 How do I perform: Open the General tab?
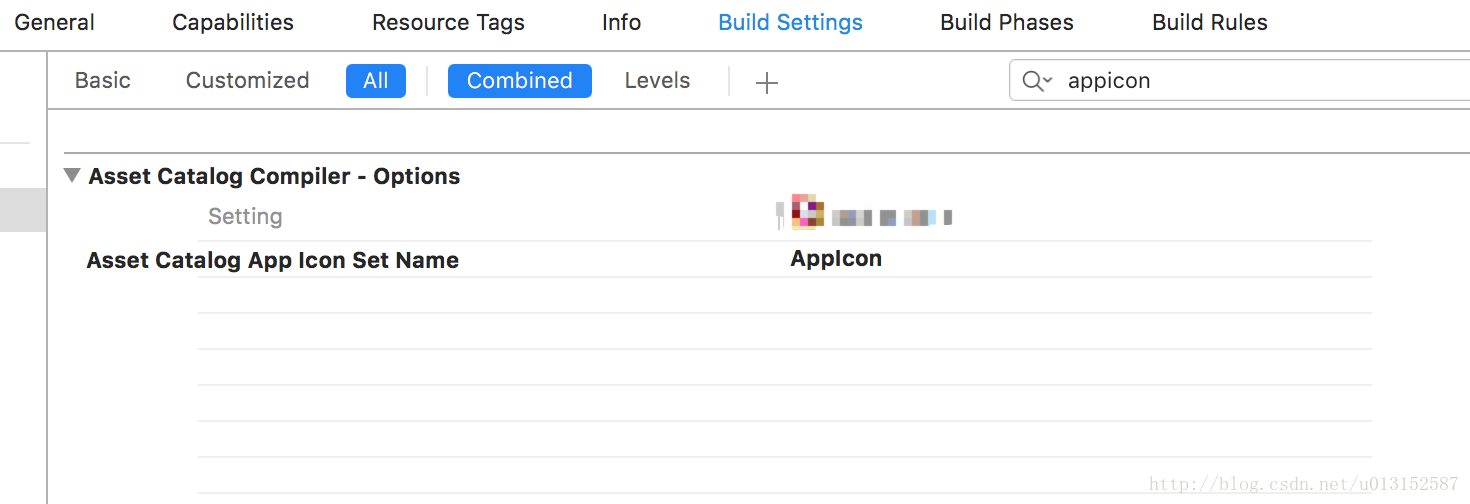55,22
